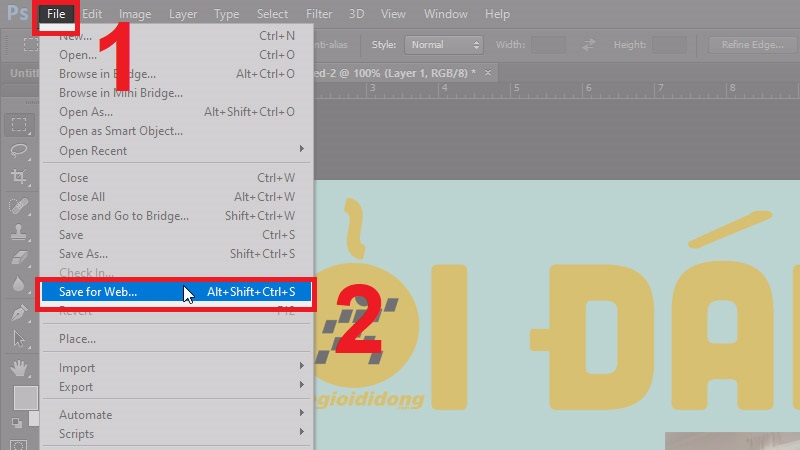Open the Style dropdown set to Normal
Image resolution: width=800 pixels, height=450 pixels.
pos(443,45)
